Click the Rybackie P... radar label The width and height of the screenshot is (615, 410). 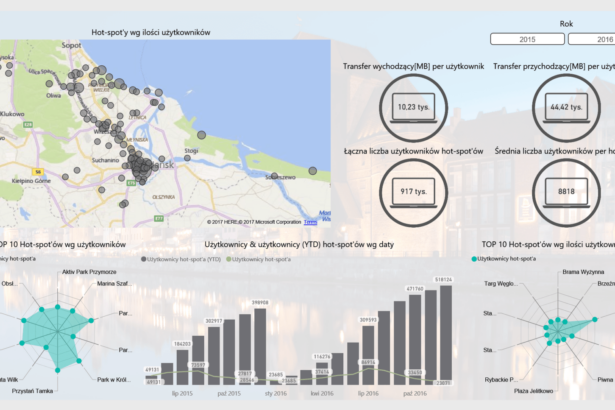coord(501,379)
